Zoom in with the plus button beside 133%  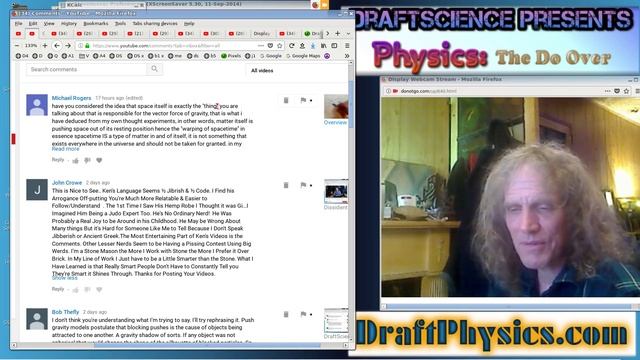pos(45,46)
